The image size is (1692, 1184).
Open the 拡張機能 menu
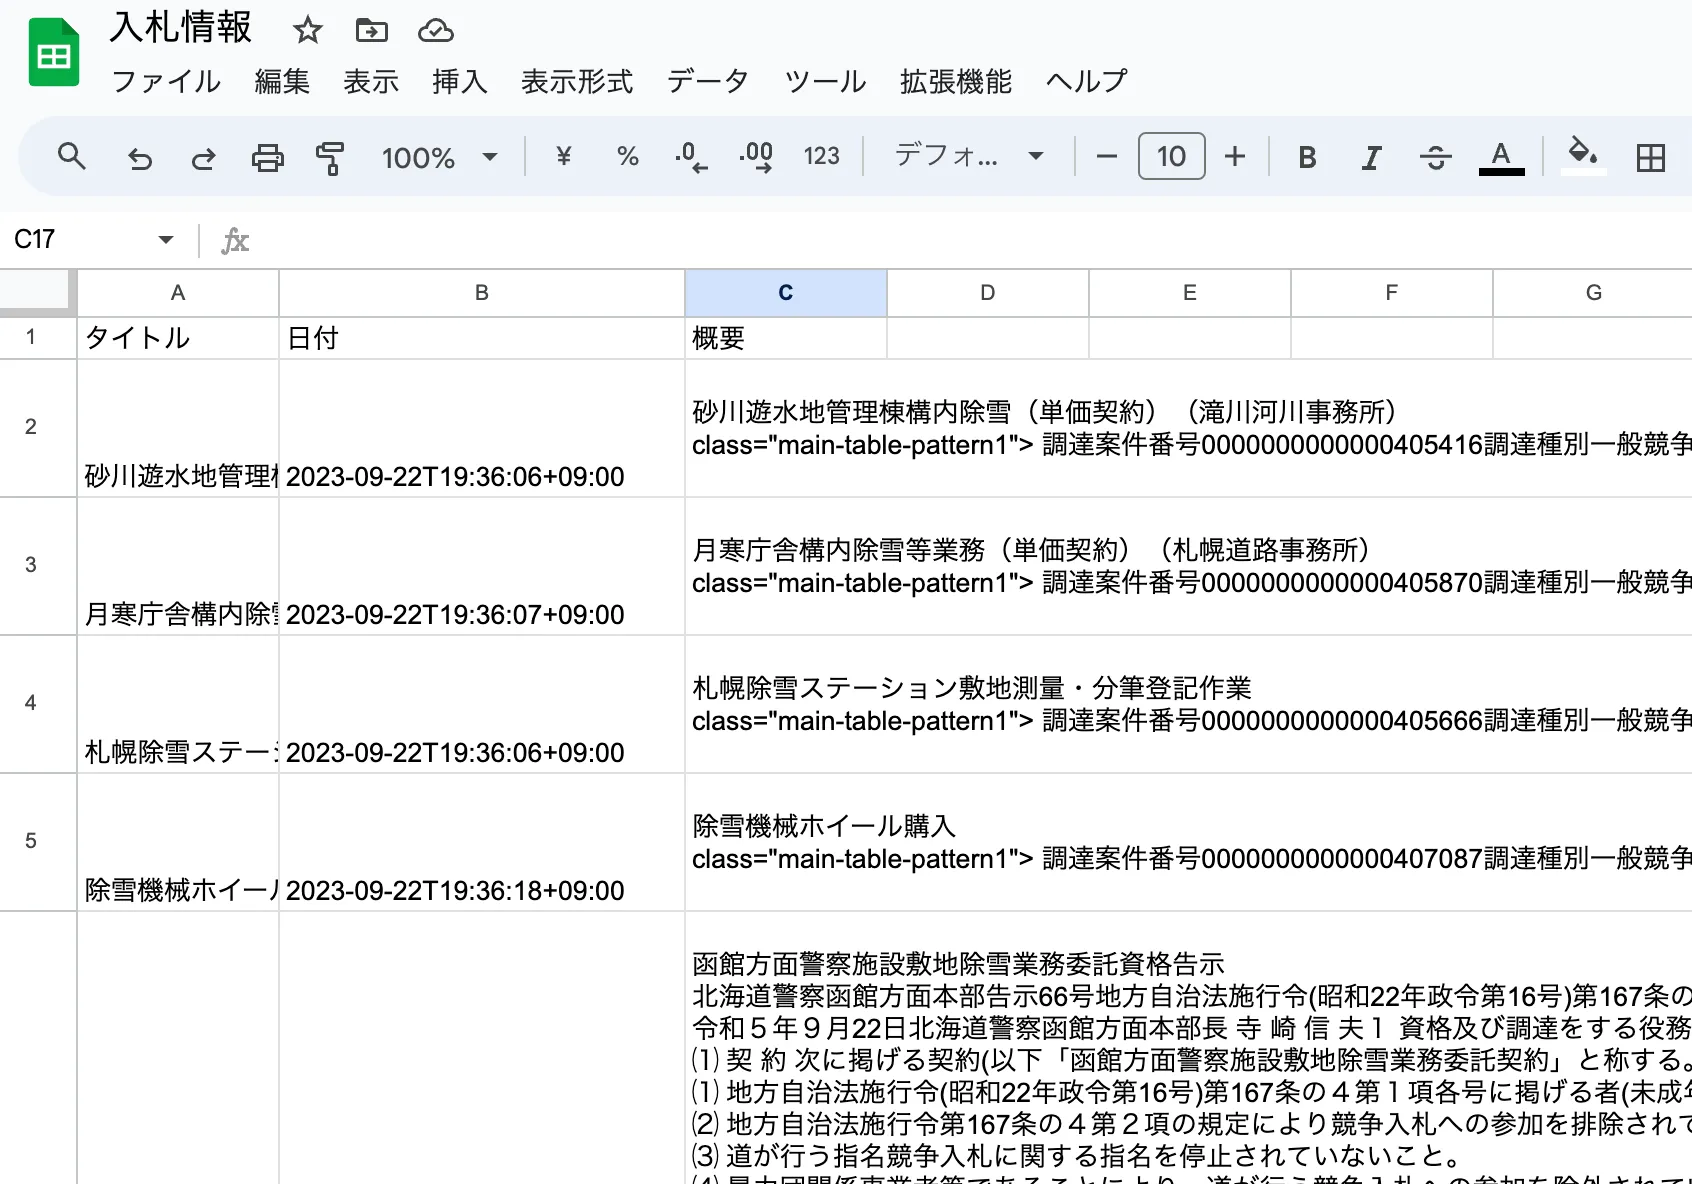(x=956, y=82)
